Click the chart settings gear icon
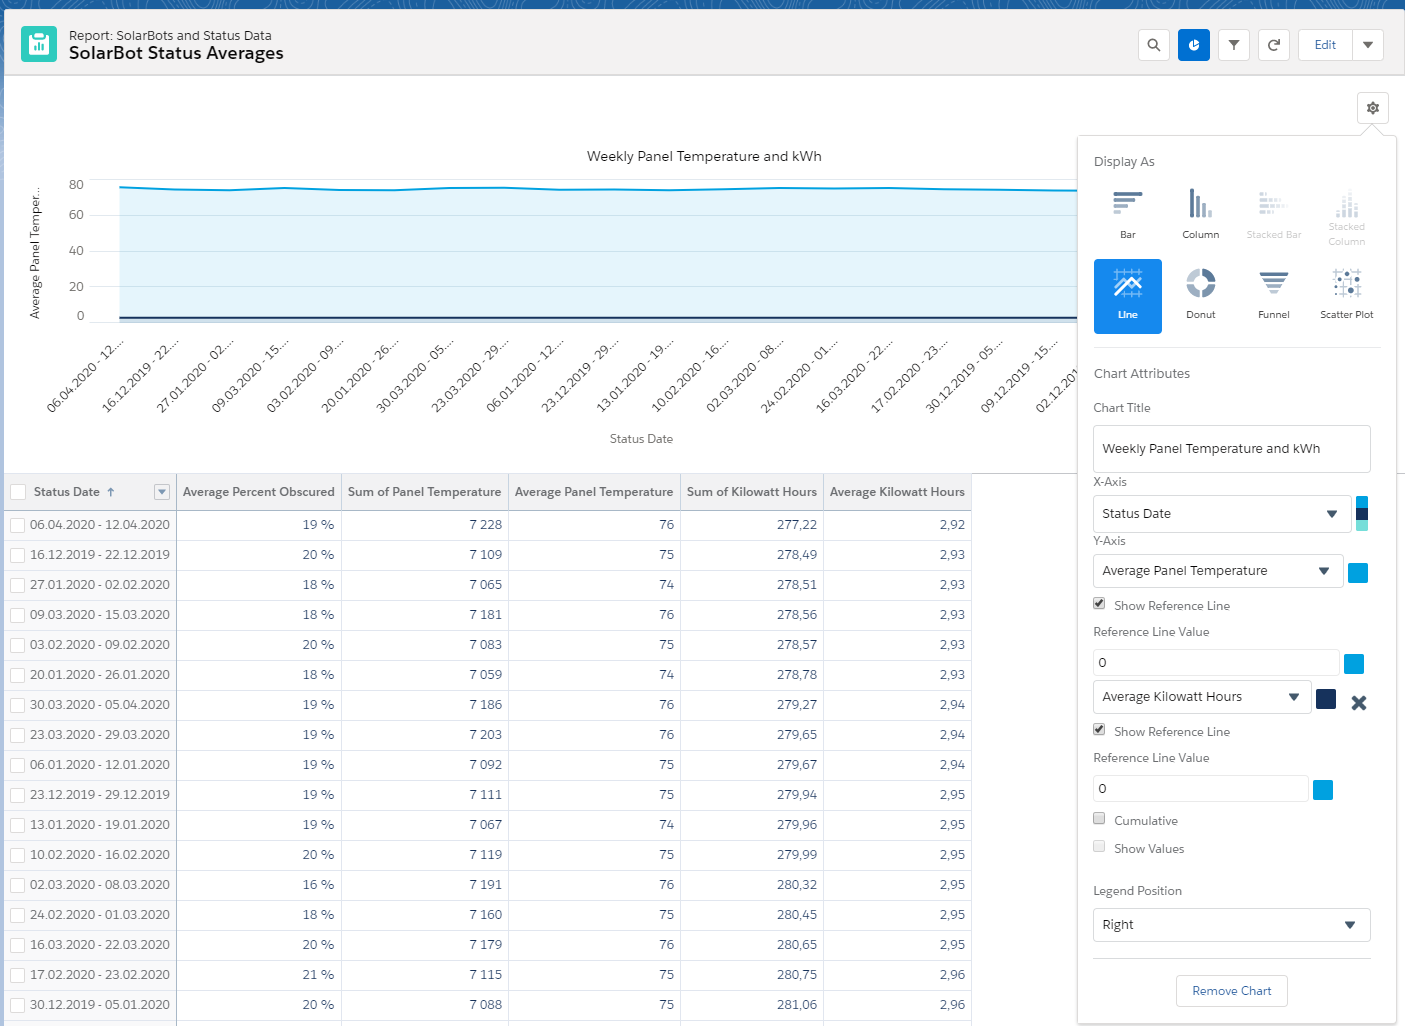1405x1026 pixels. [1372, 108]
